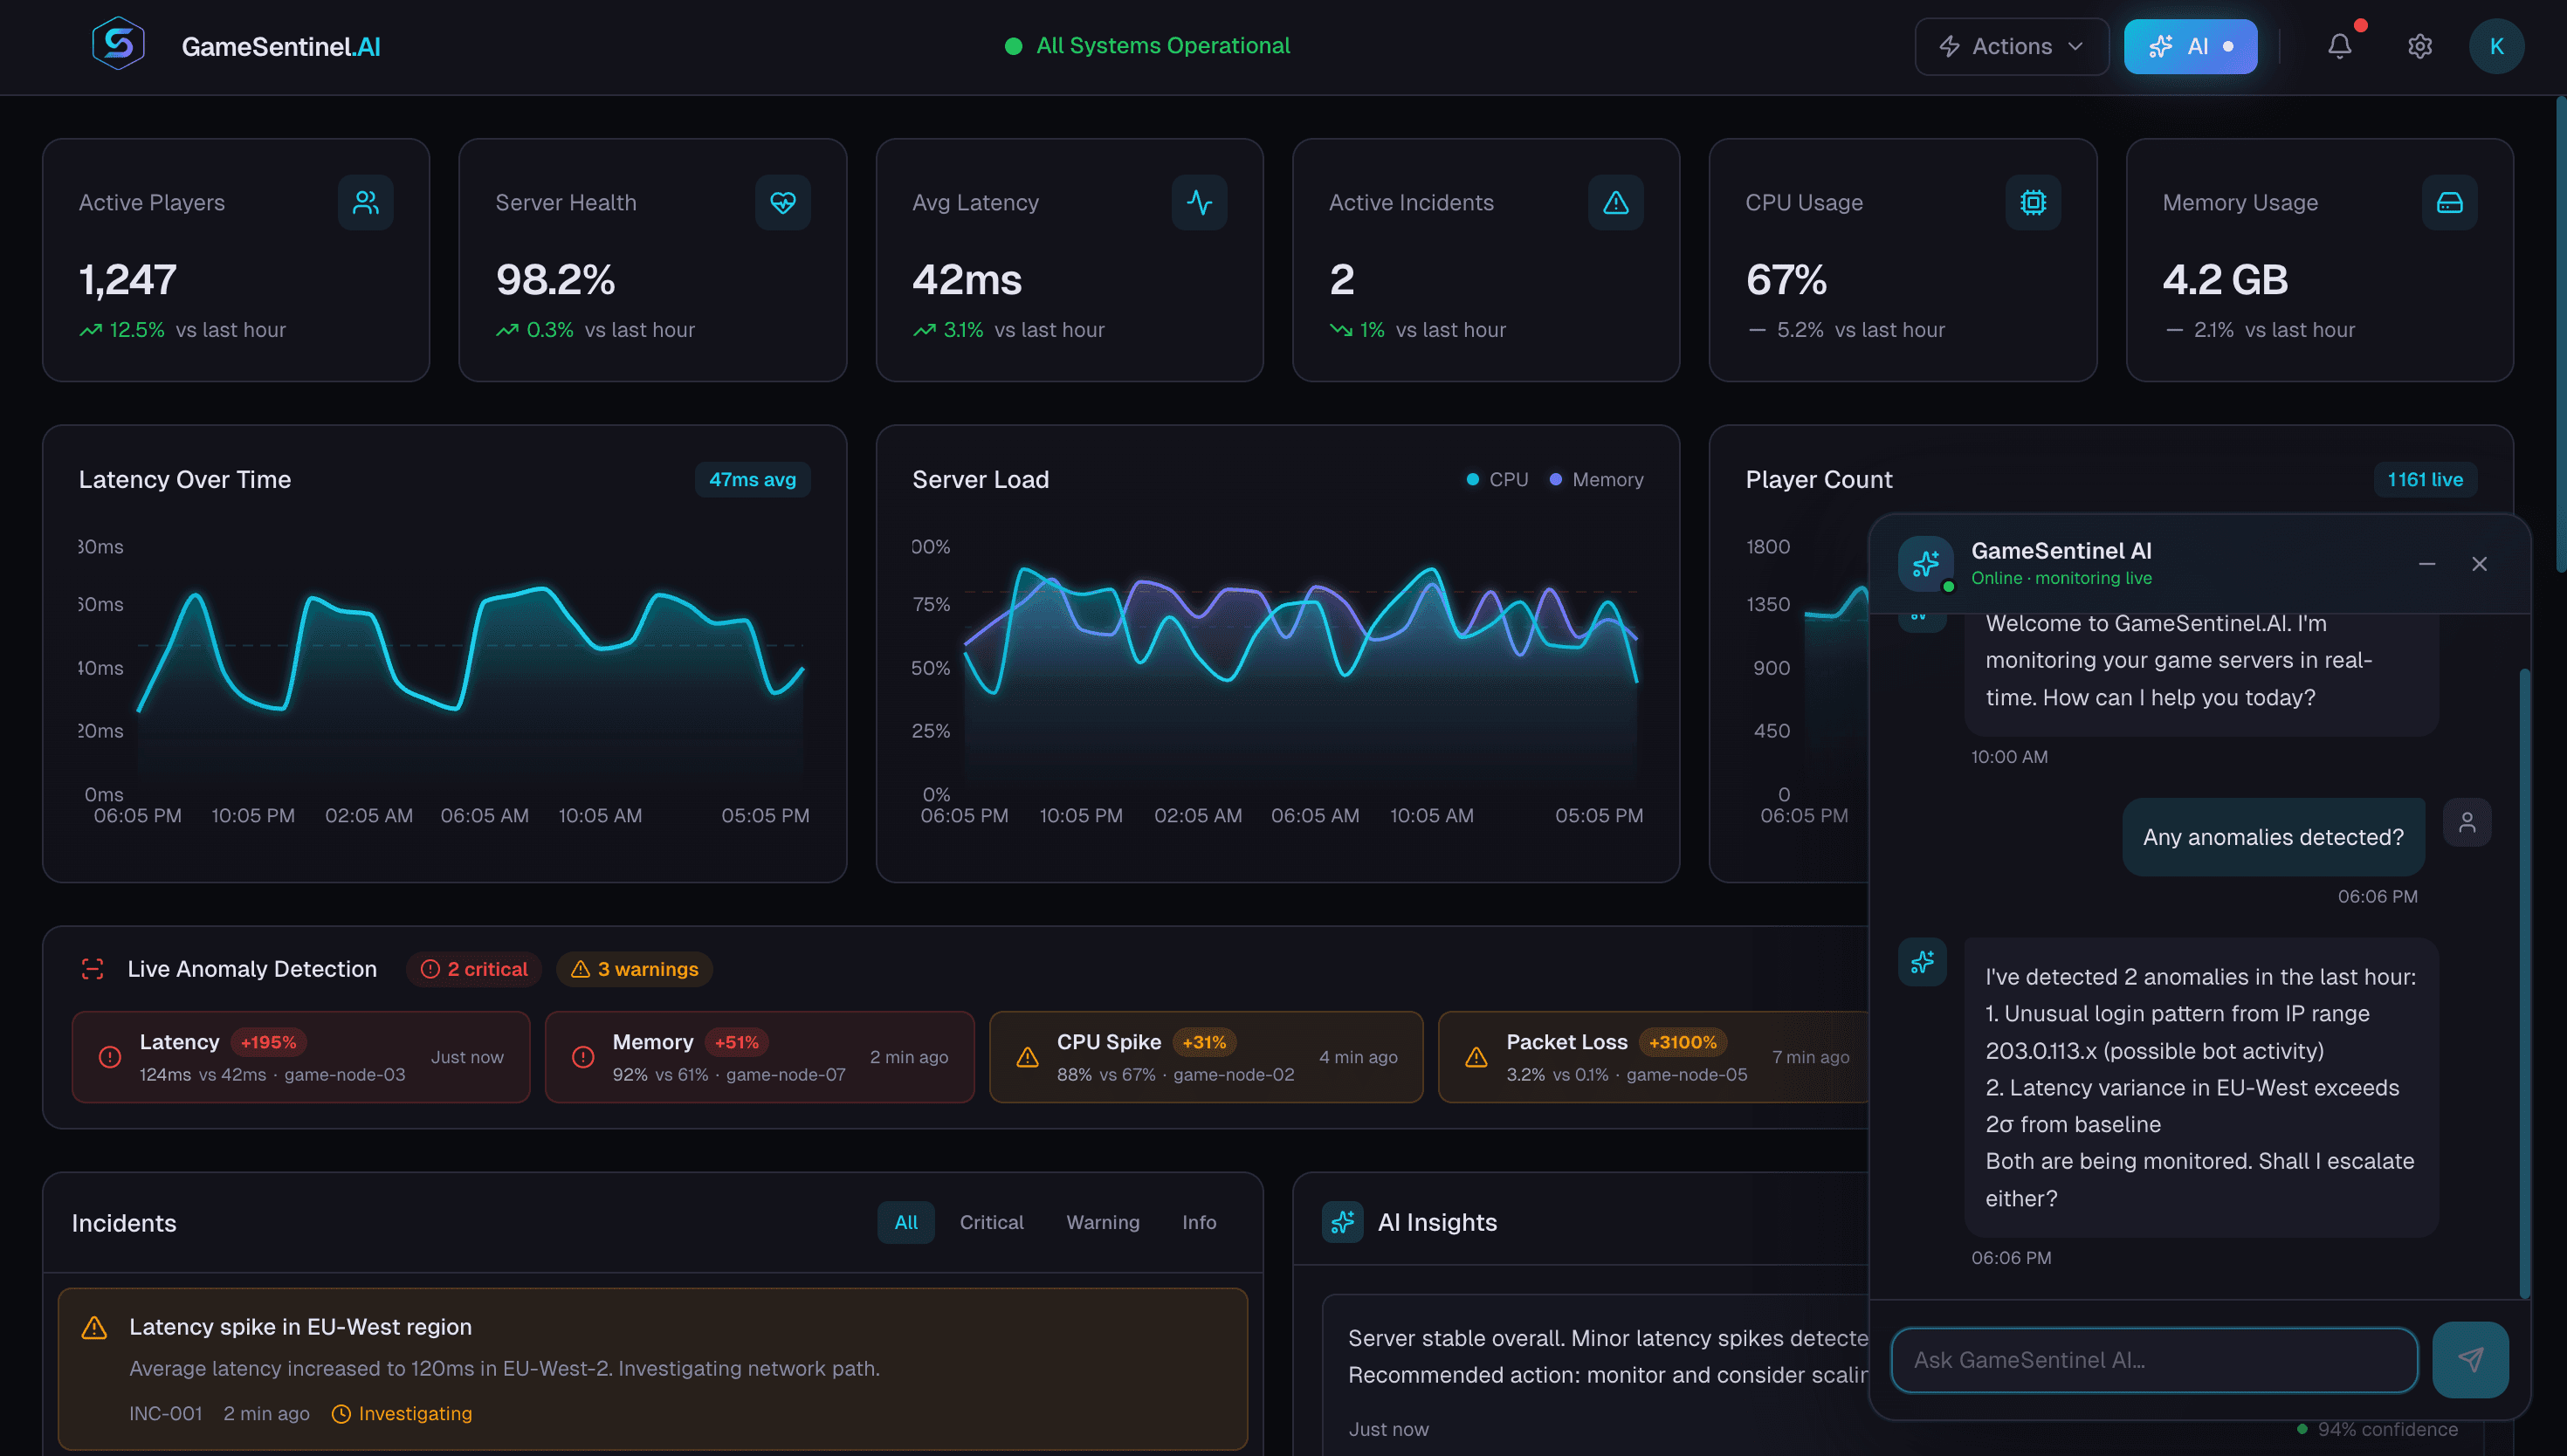Click the AI Insights sparkle icon
2567x1456 pixels.
pyautogui.click(x=1344, y=1221)
